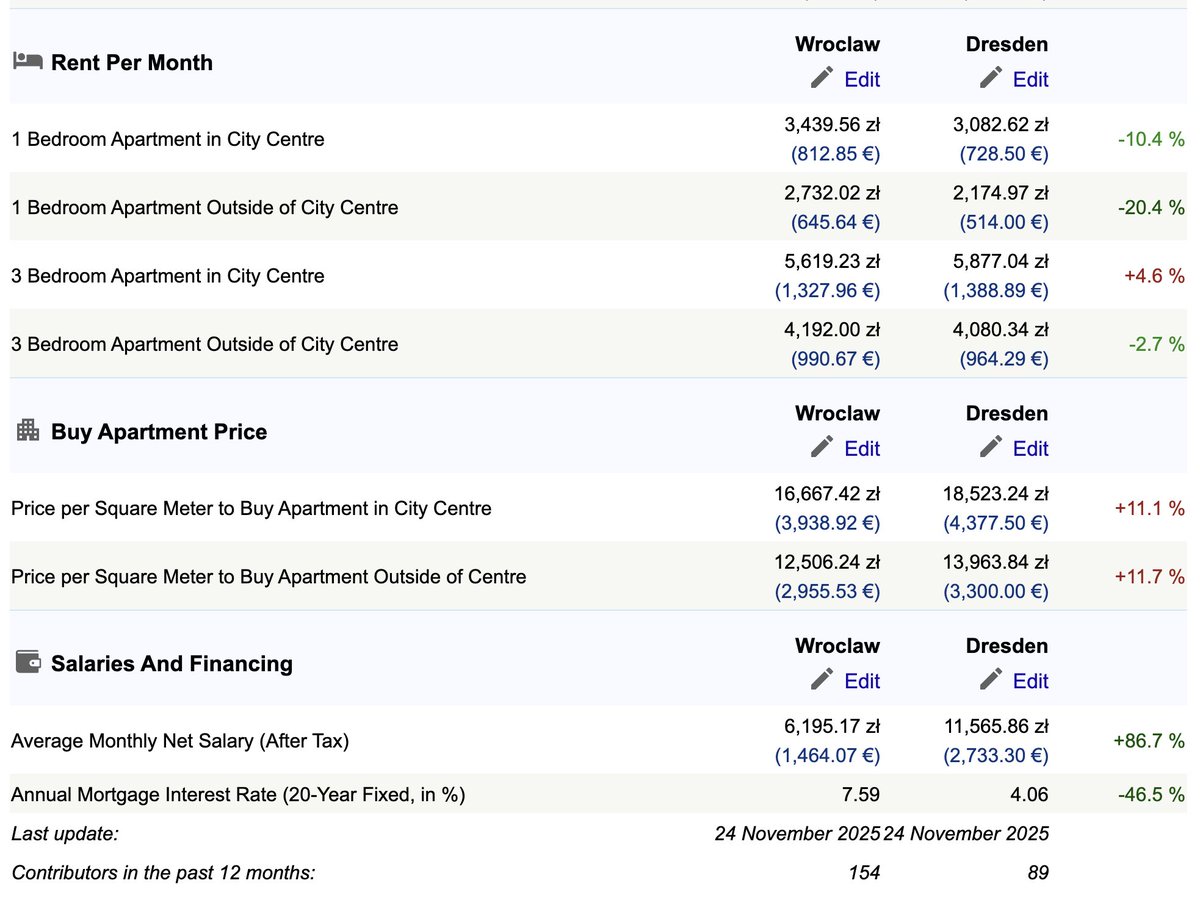Screen dimensions: 1200x908
Task: Click the 'Last update:' label
Action: tap(65, 834)
